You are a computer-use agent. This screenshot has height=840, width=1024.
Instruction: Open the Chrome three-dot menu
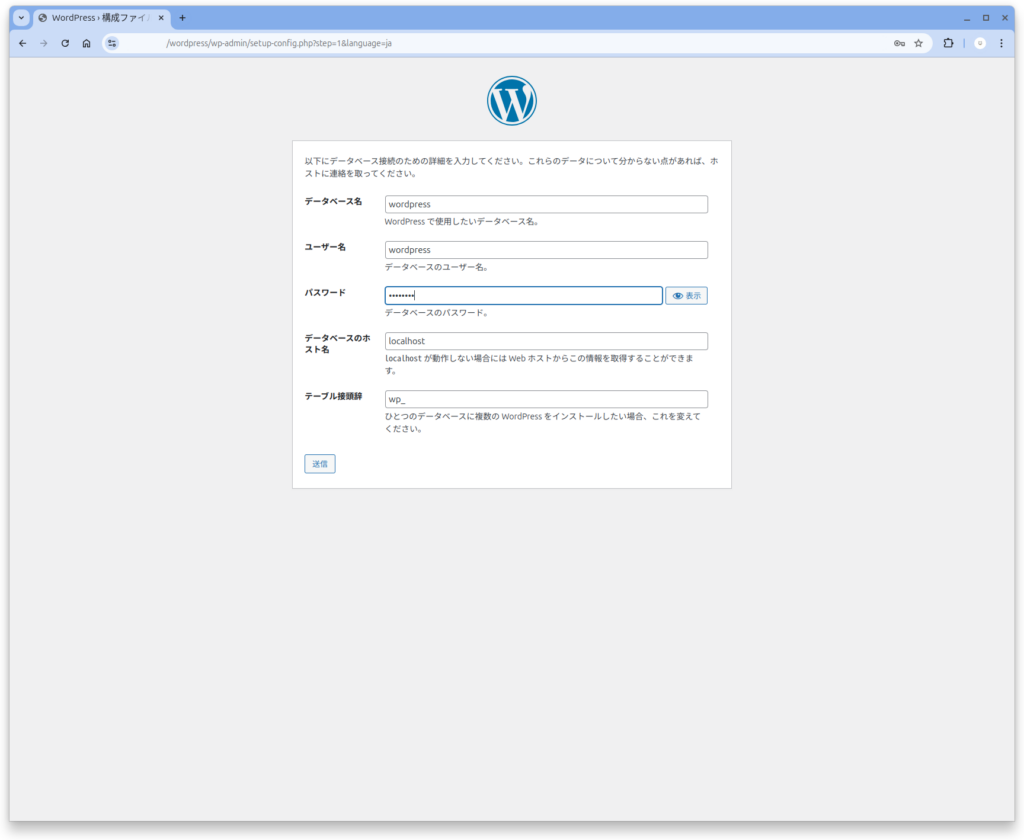point(1001,43)
